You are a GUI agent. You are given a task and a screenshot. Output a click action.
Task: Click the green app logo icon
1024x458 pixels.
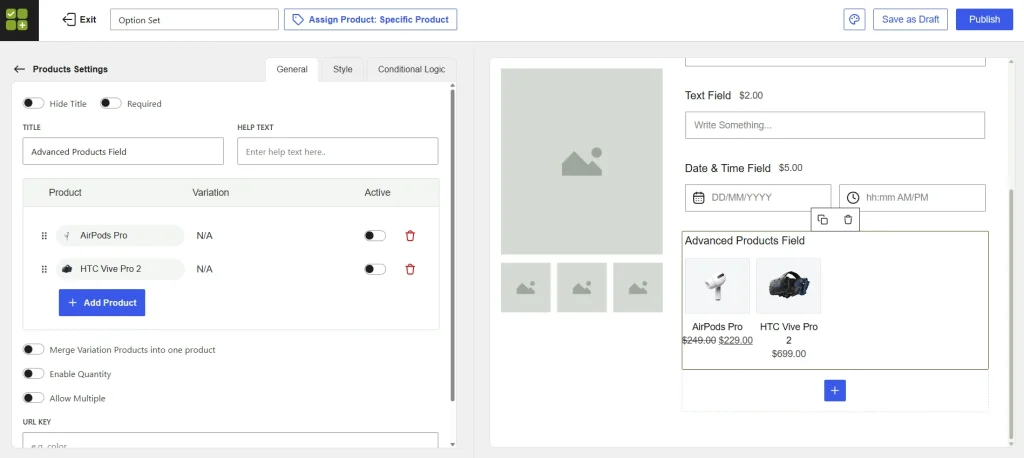point(16,20)
